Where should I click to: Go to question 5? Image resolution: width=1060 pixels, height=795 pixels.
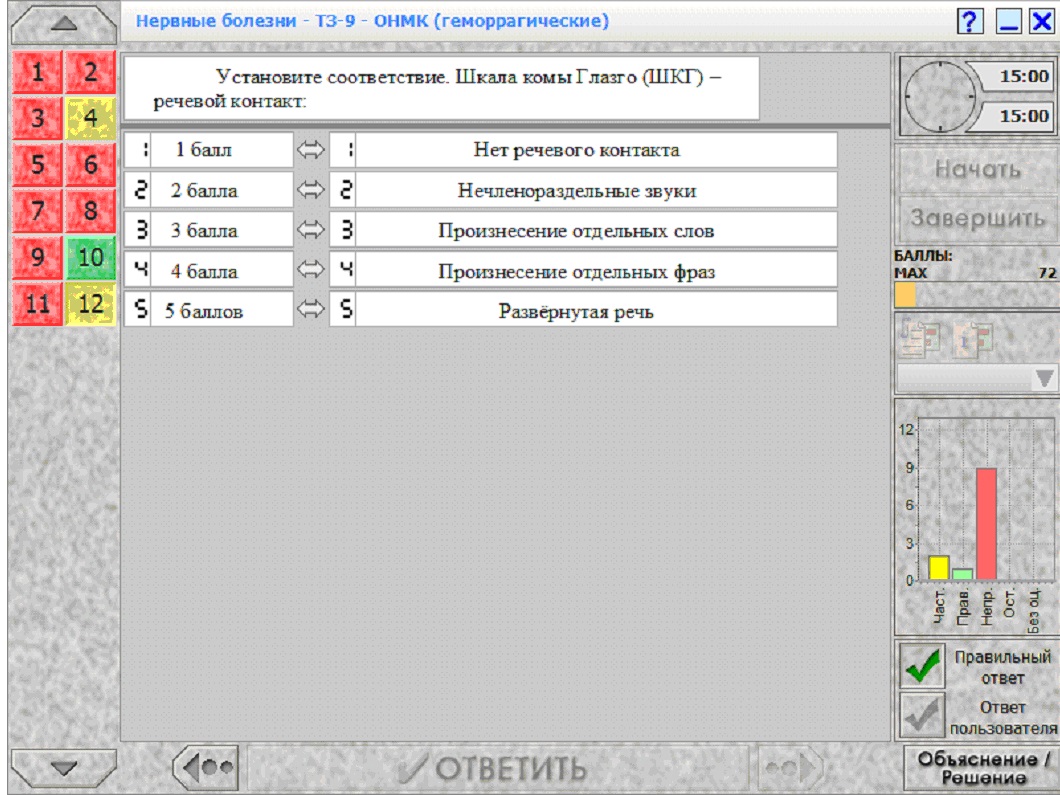37,164
